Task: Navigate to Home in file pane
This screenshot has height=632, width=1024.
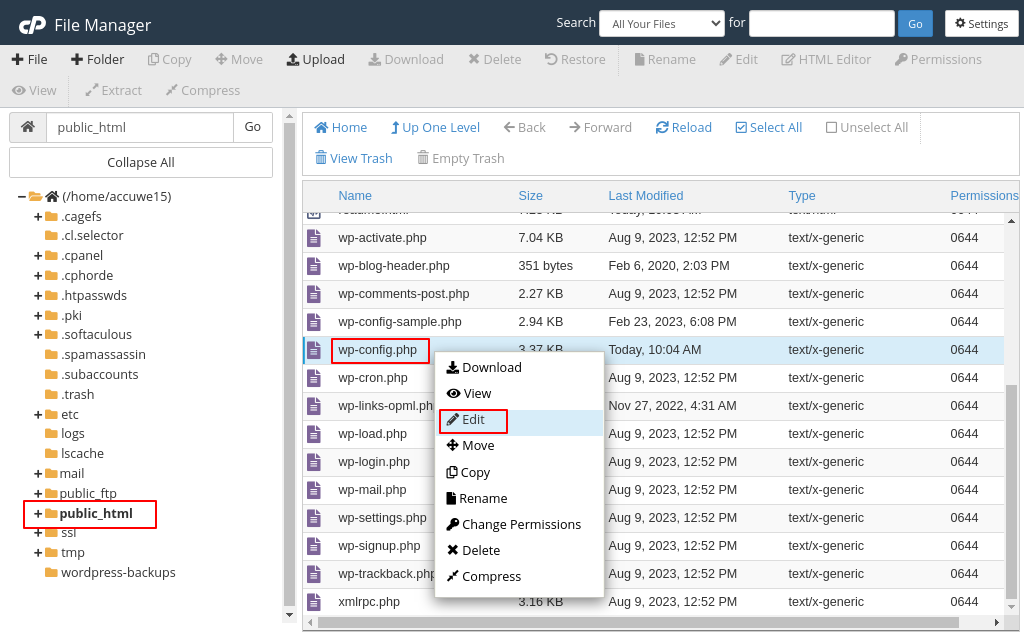Action: point(341,127)
